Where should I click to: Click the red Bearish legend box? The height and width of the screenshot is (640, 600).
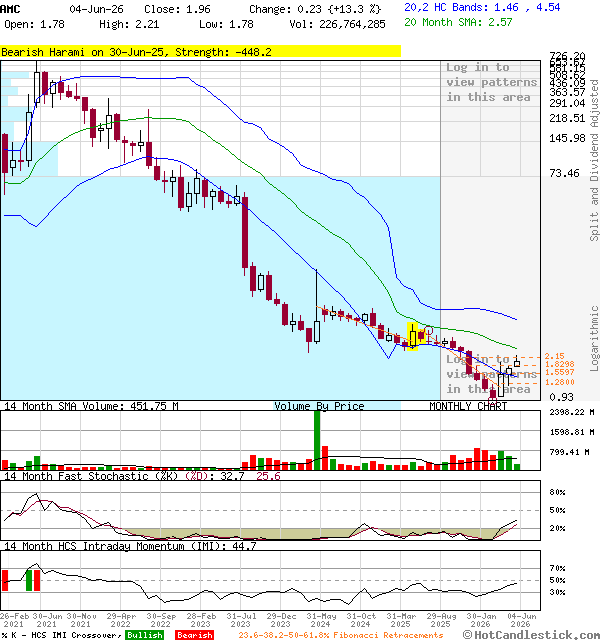[194, 635]
